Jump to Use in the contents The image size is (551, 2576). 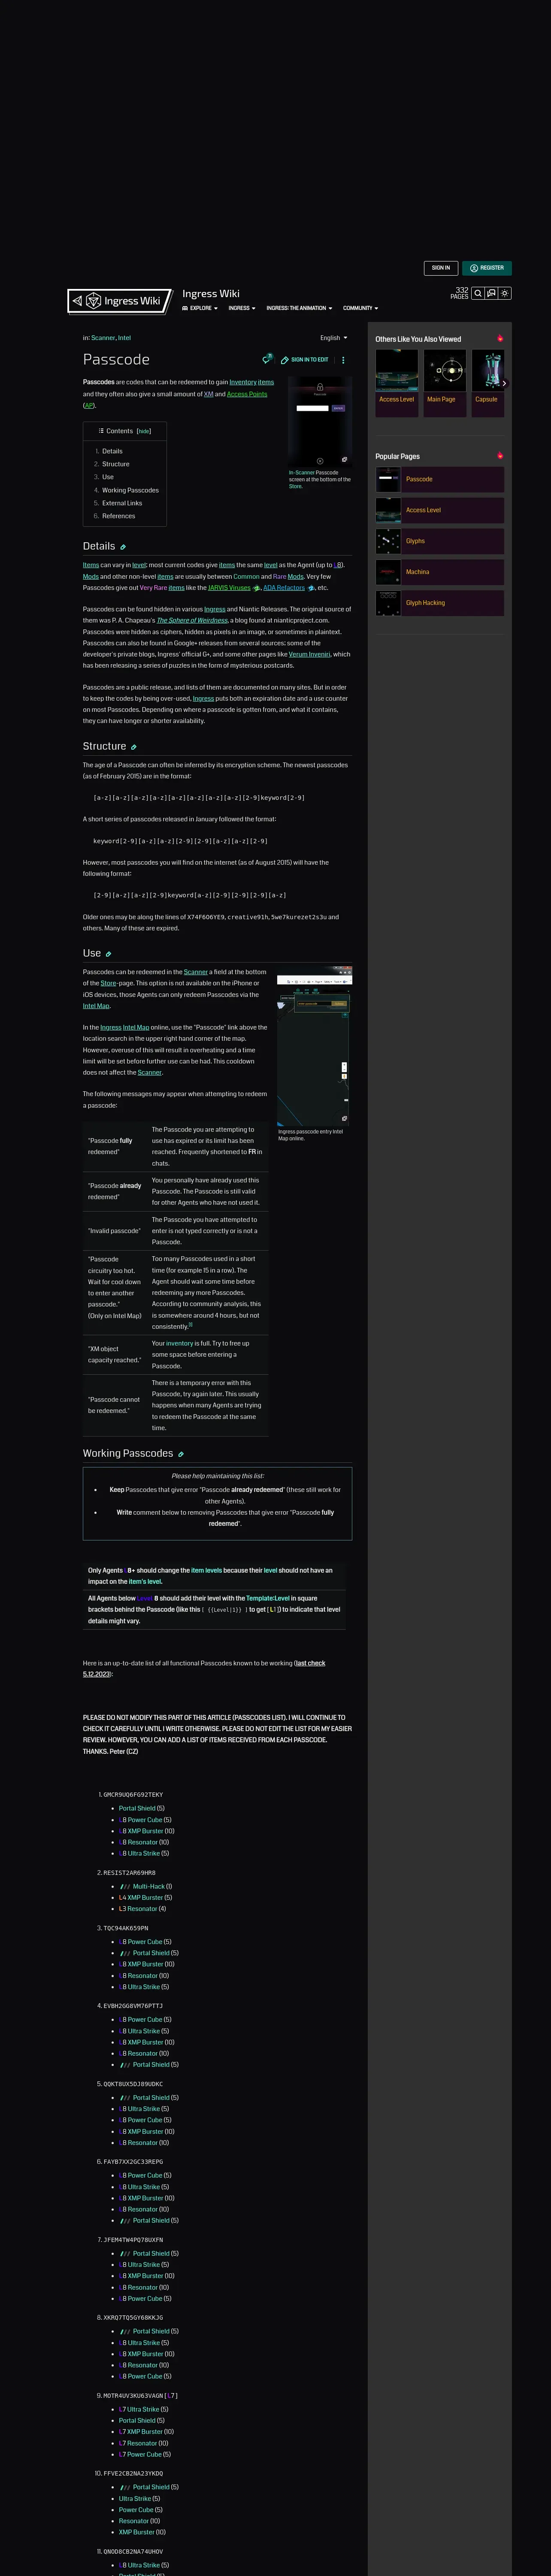[108, 477]
